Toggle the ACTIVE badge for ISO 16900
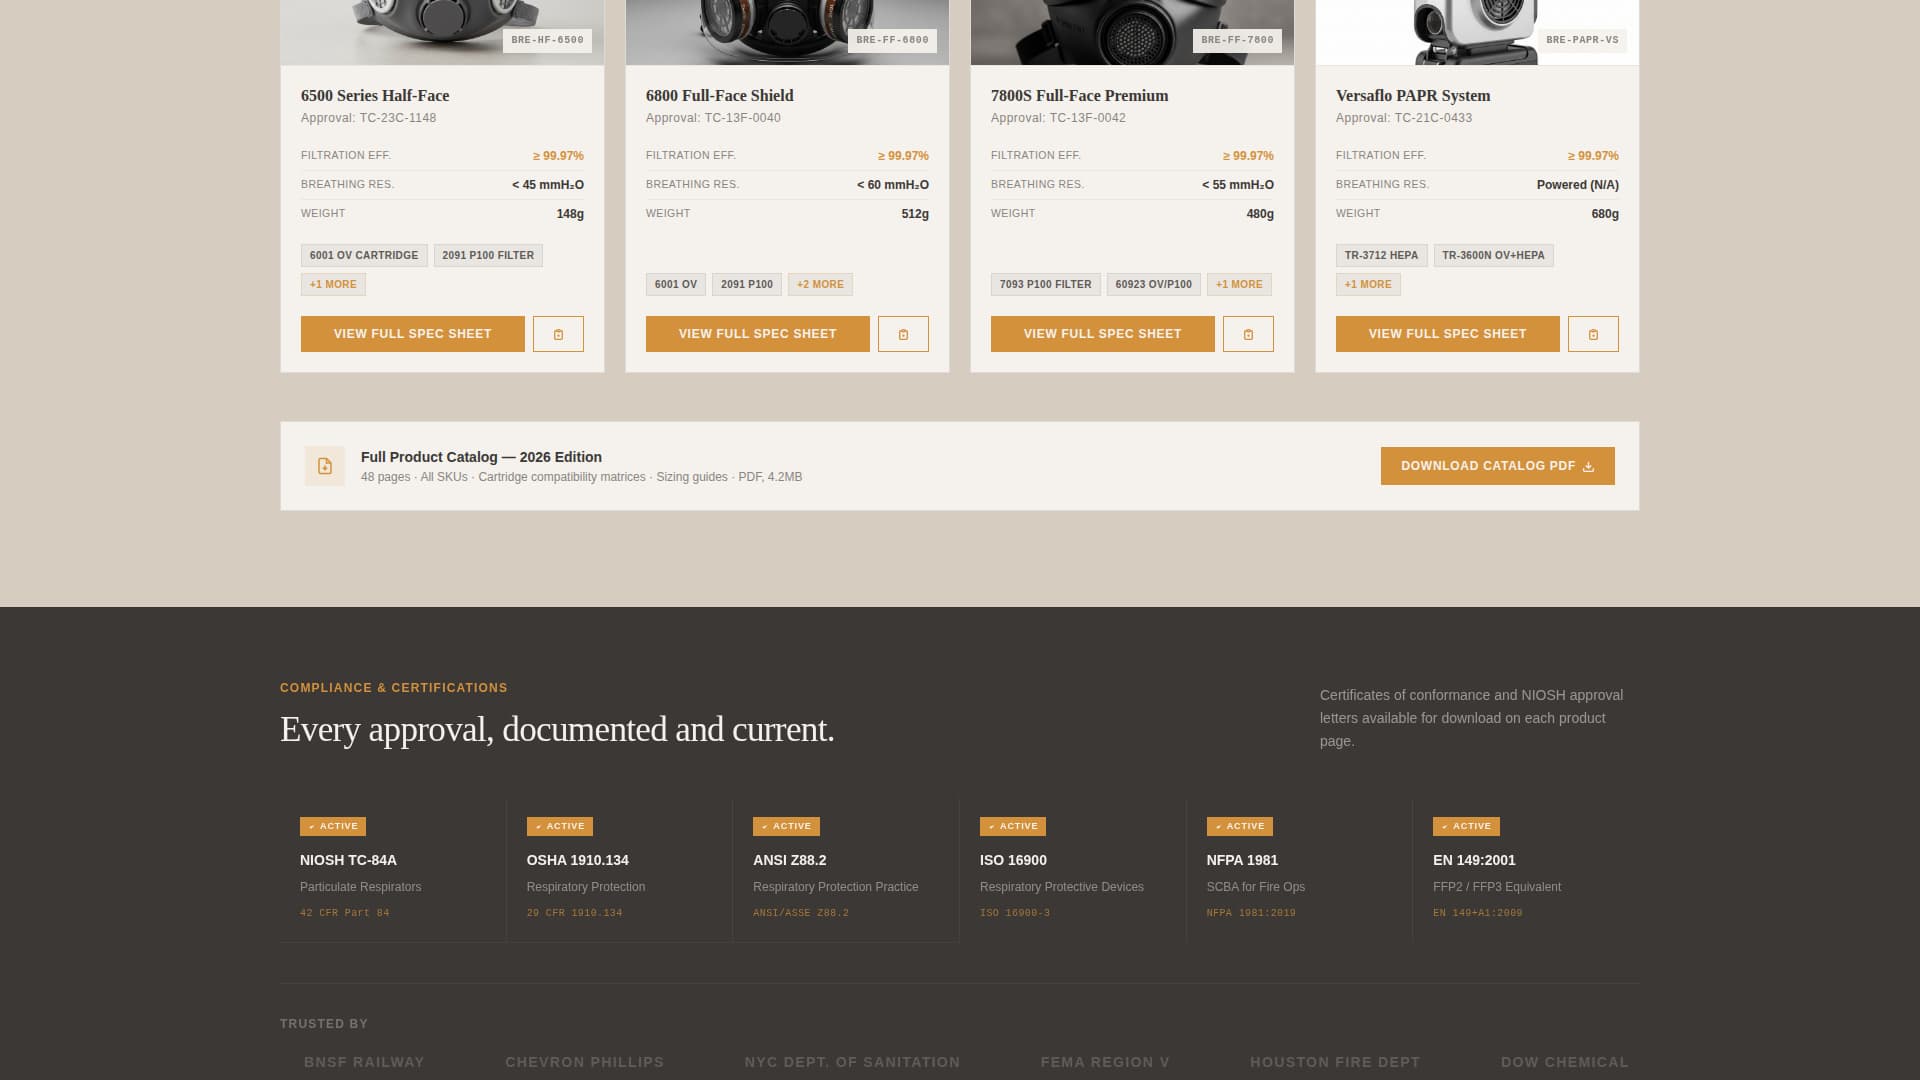 [1013, 826]
